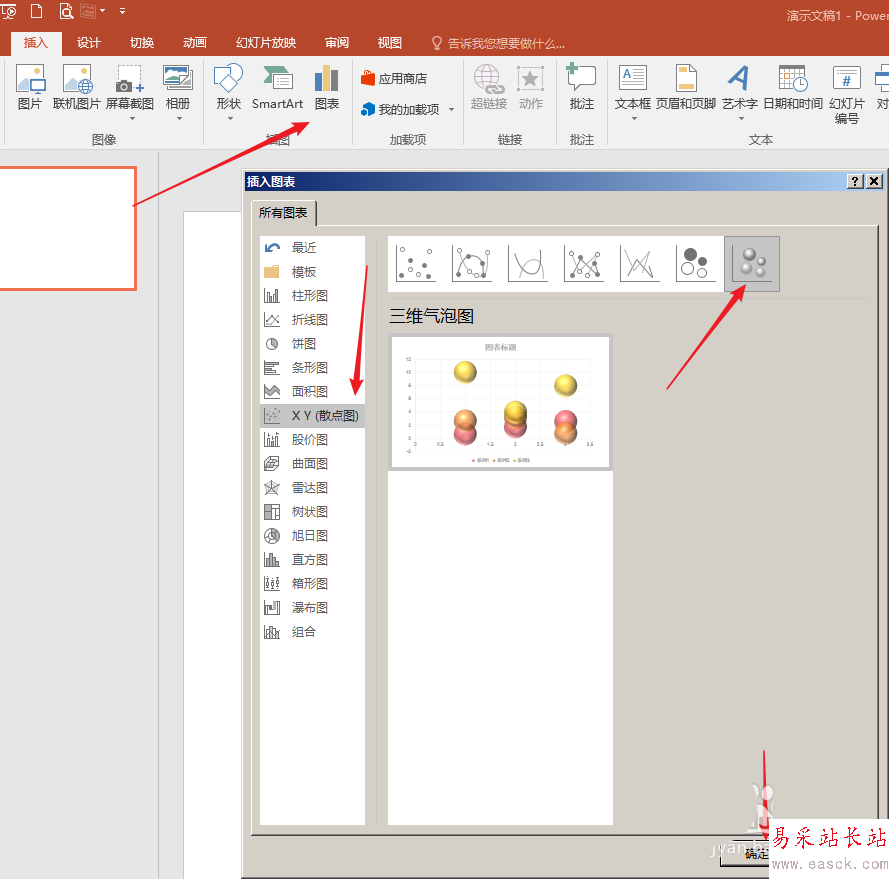The height and width of the screenshot is (879, 889).
Task: Select the All Charts (所有图表) tab
Action: 283,213
